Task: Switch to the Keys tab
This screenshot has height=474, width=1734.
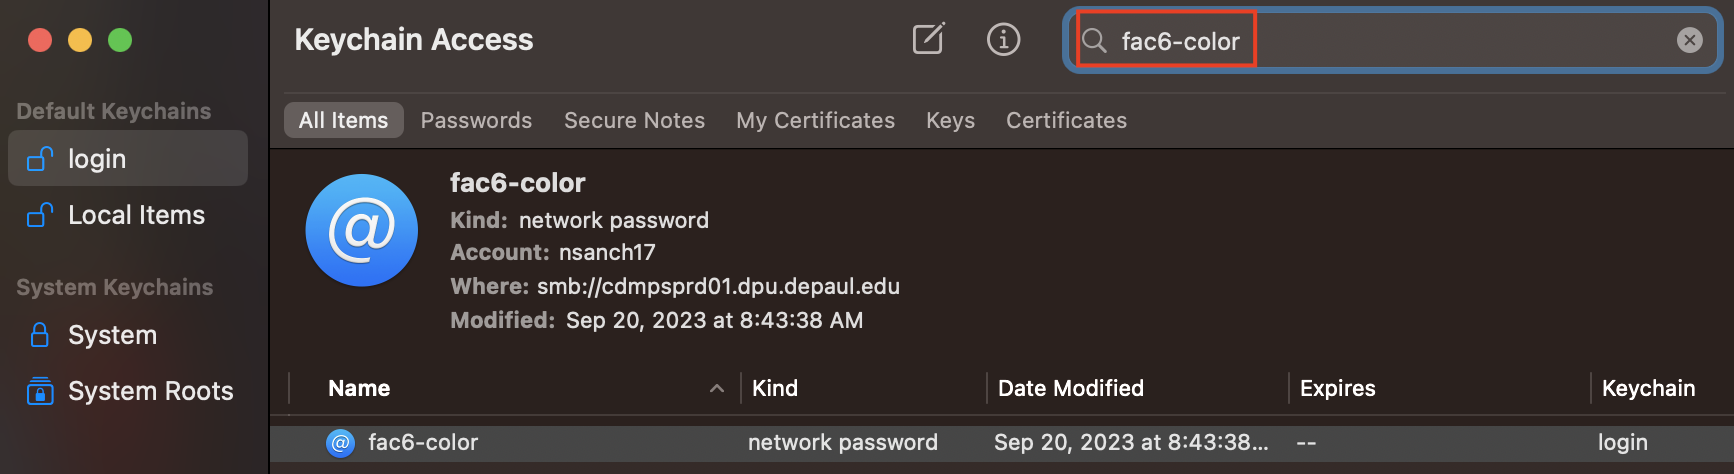Action: [950, 120]
